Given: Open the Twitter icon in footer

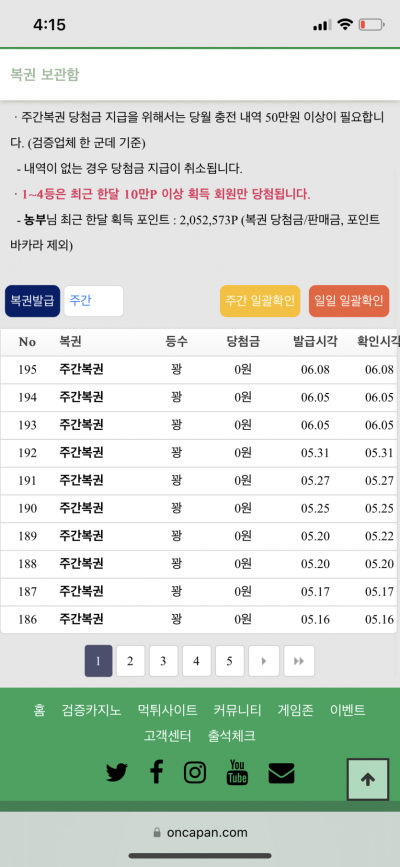Looking at the screenshot, I should point(117,772).
